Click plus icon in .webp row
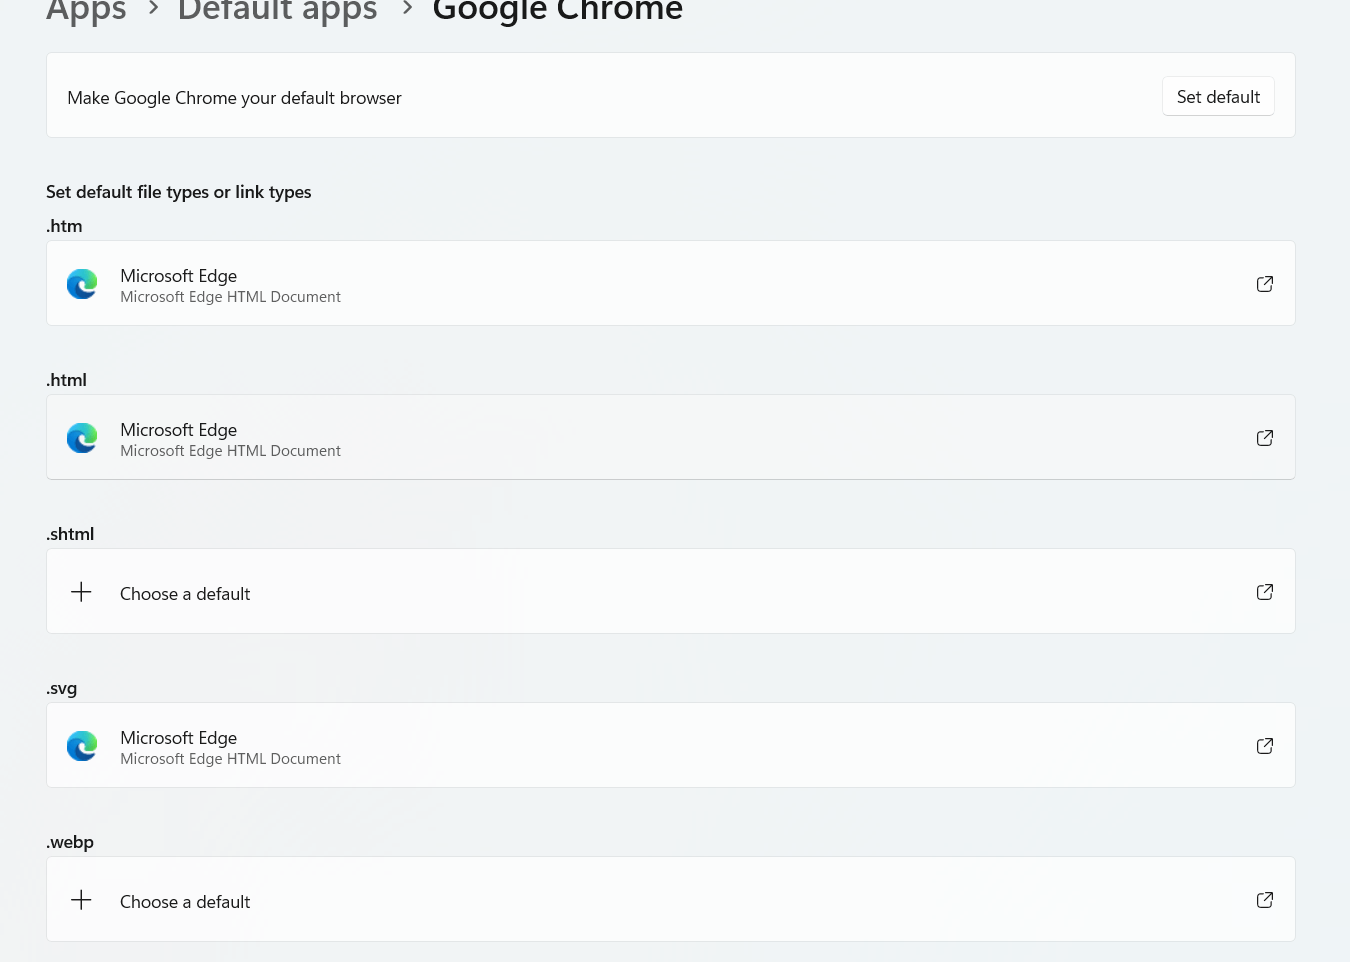Image resolution: width=1350 pixels, height=962 pixels. [x=81, y=900]
